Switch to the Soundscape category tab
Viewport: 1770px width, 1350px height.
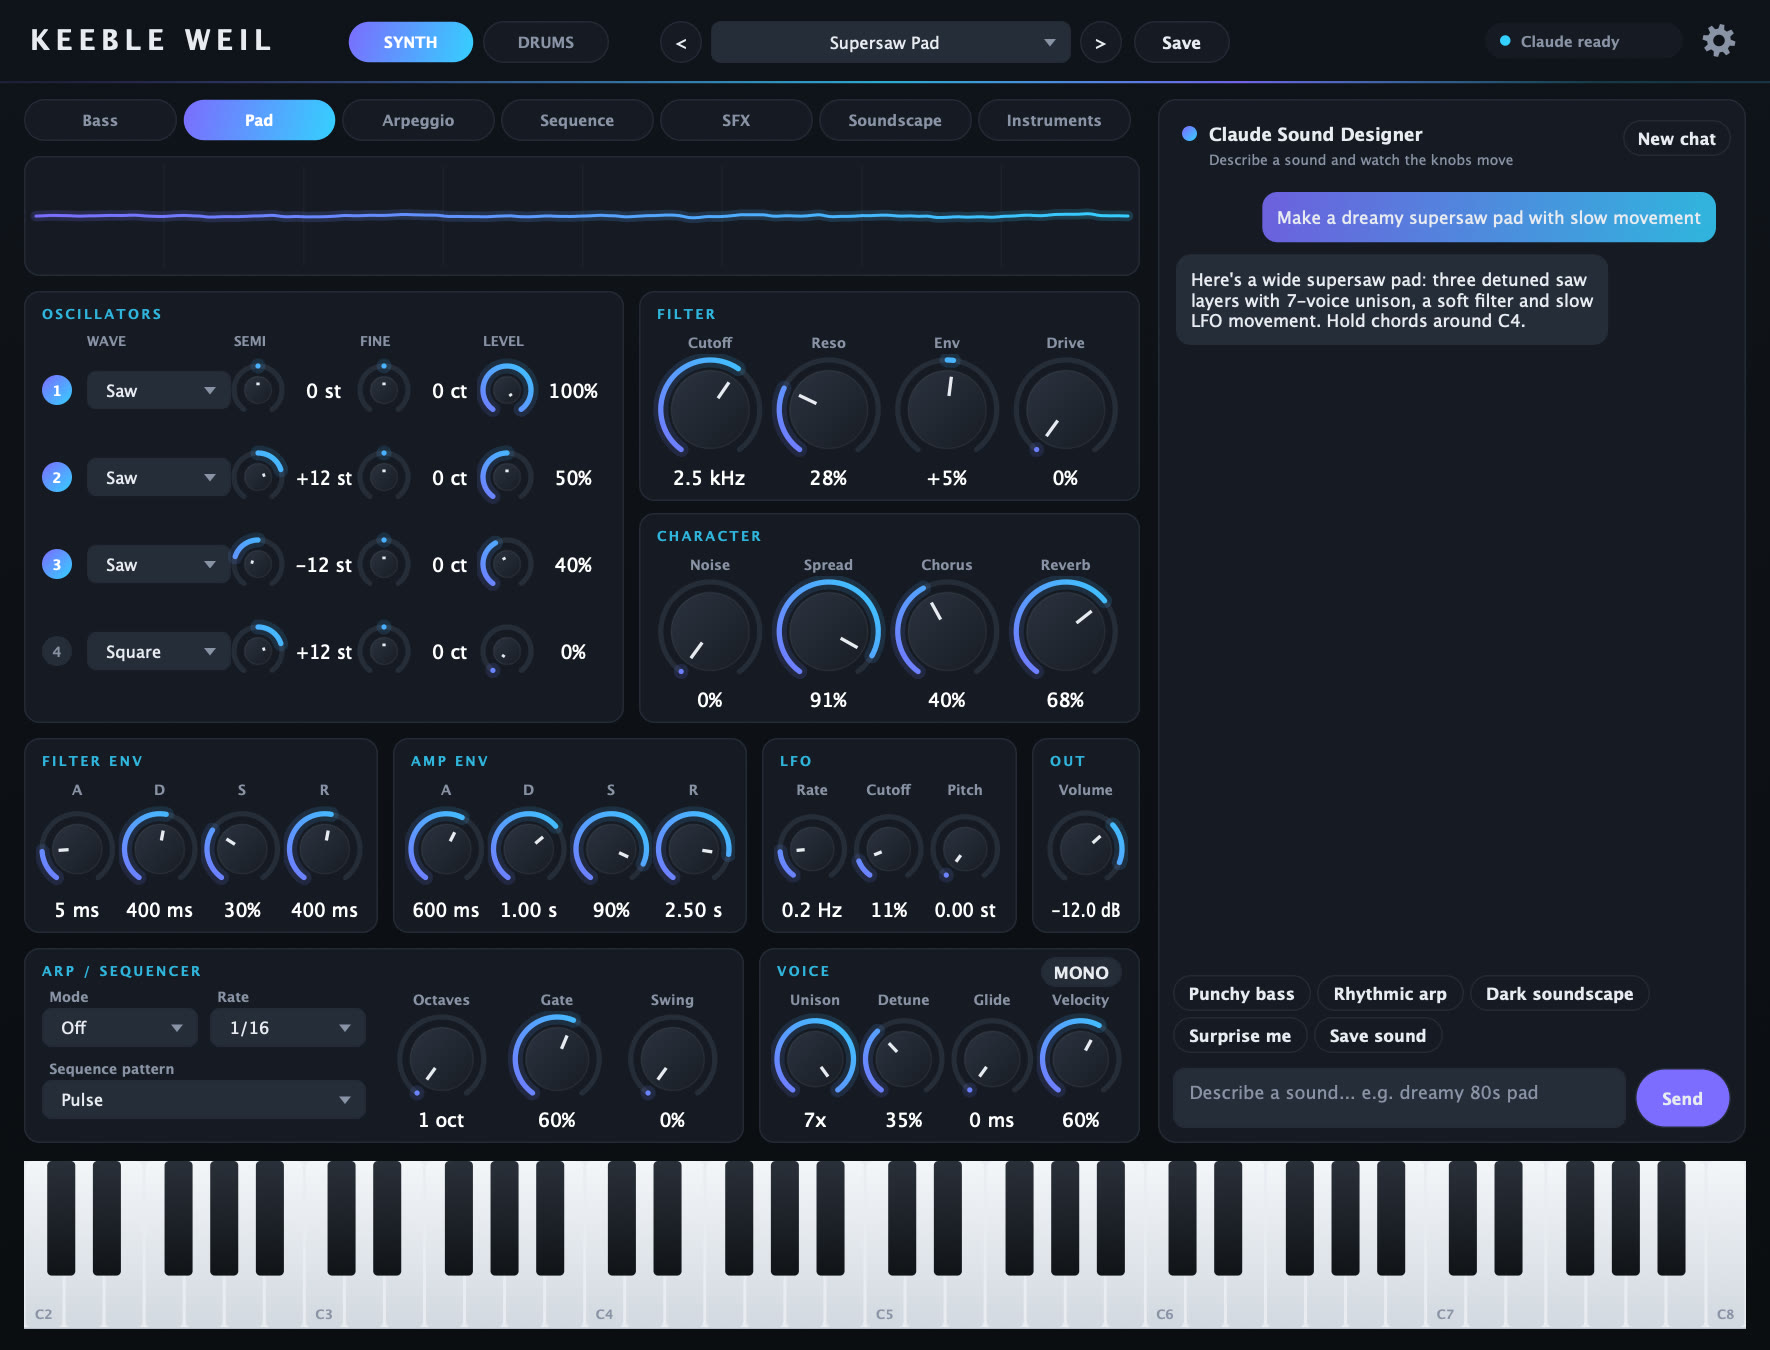(x=895, y=120)
